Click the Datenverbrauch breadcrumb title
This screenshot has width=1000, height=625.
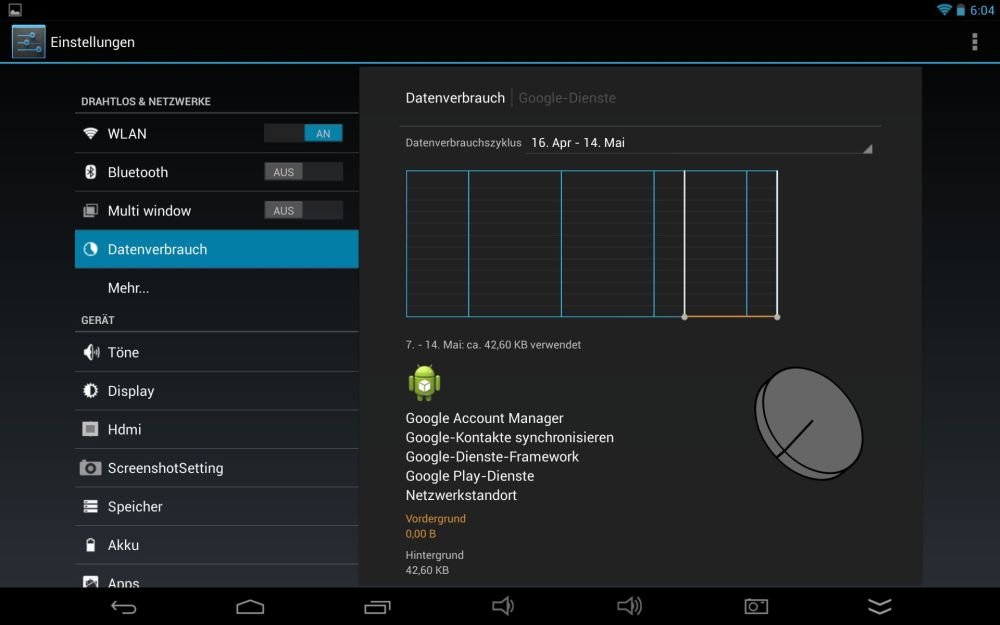point(455,98)
